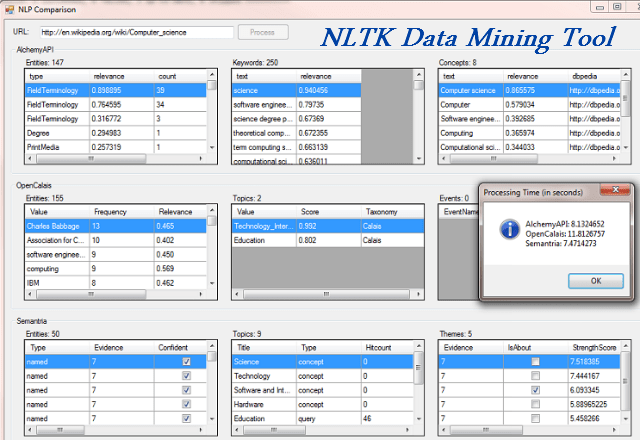The width and height of the screenshot is (640, 440).
Task: Select 'Education' query row with Hitcount 46
Action: (322, 418)
